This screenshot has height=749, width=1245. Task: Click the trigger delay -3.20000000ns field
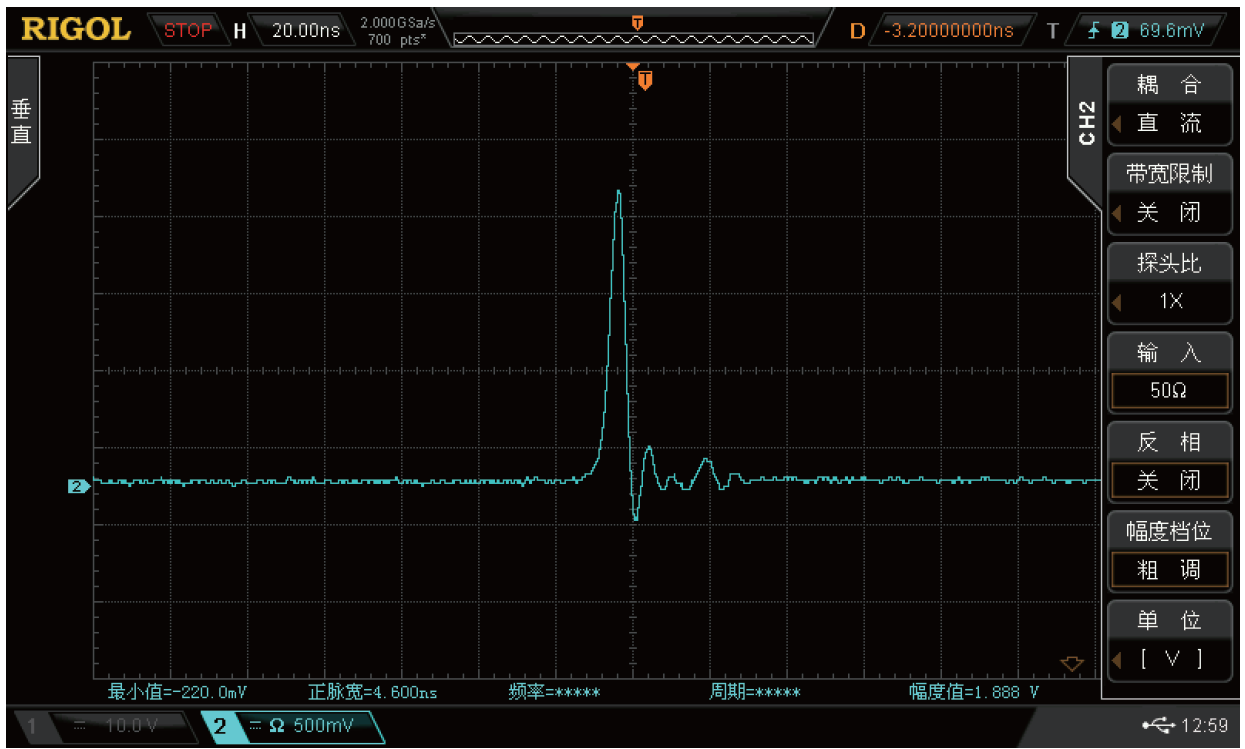point(945,30)
